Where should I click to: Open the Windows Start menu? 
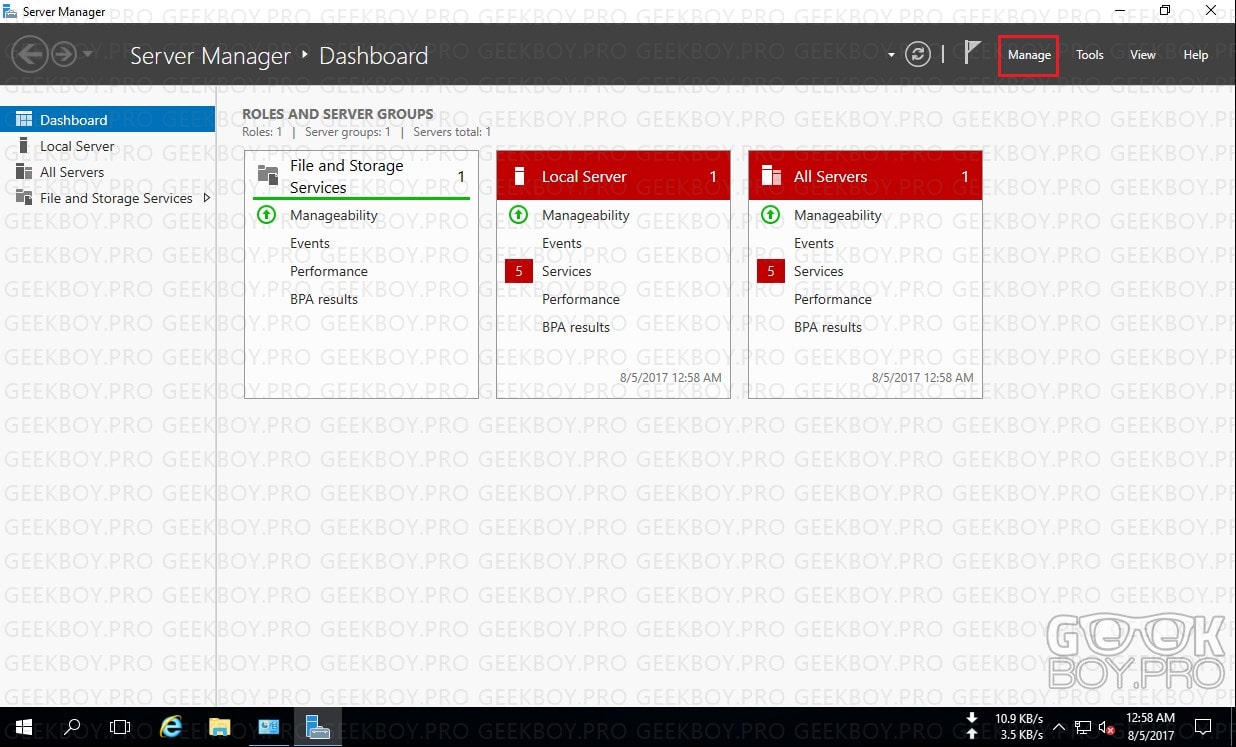pos(23,727)
